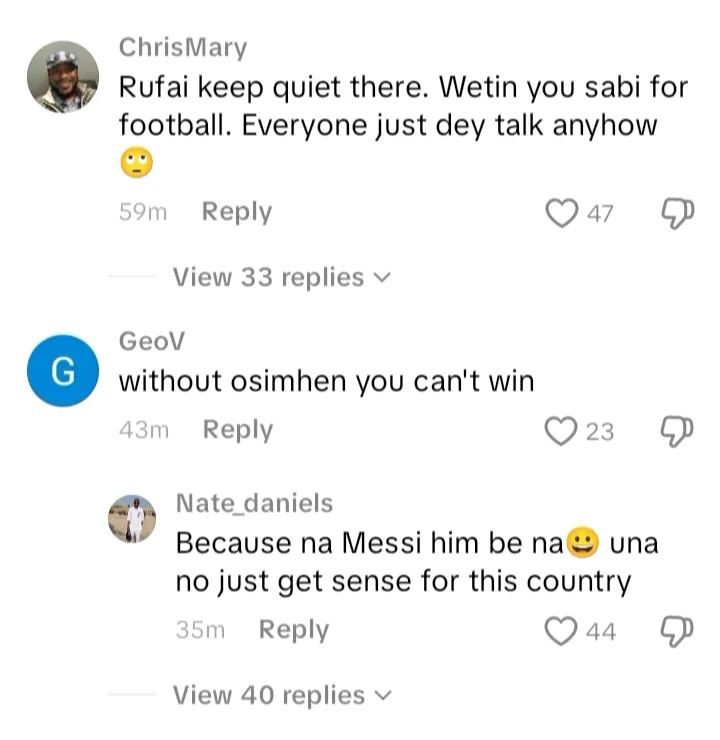
Task: Open the ChrisMary username link
Action: point(182,47)
